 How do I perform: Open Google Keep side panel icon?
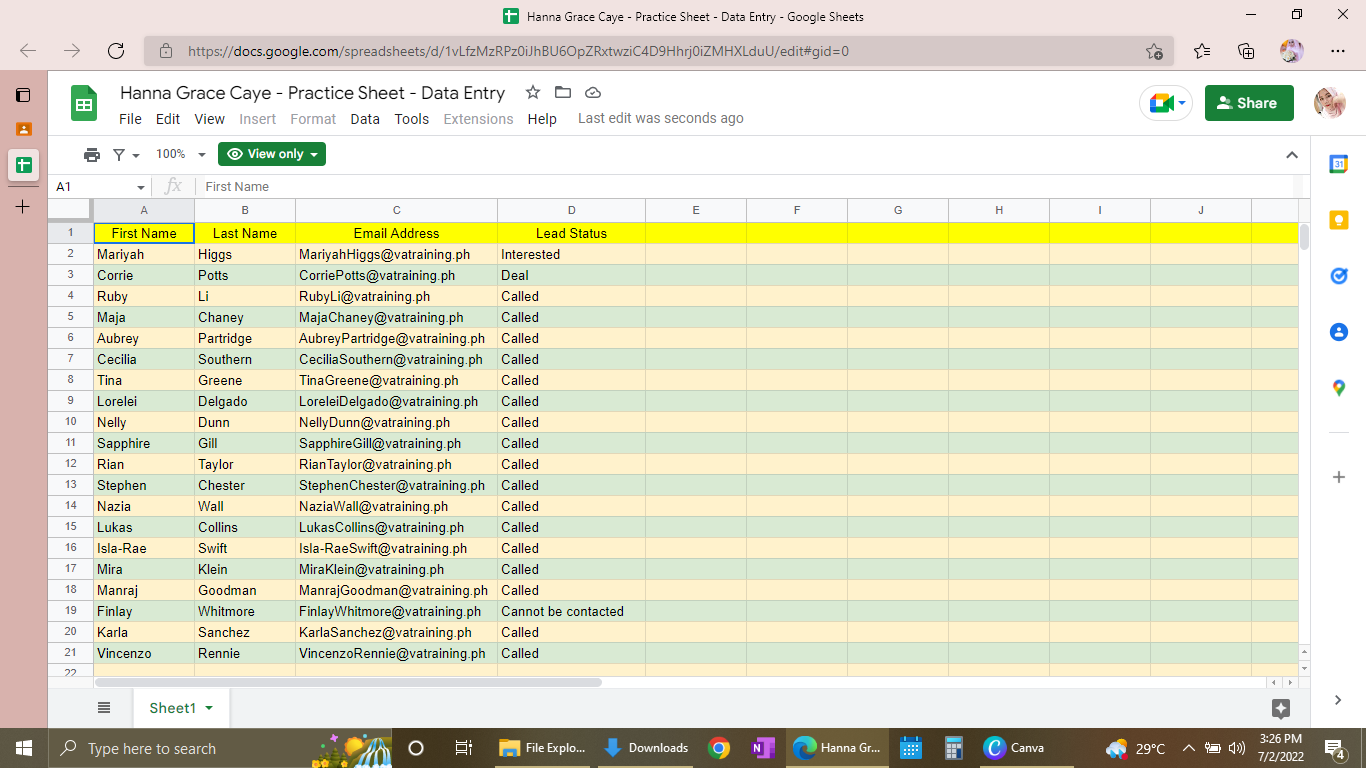click(1339, 220)
